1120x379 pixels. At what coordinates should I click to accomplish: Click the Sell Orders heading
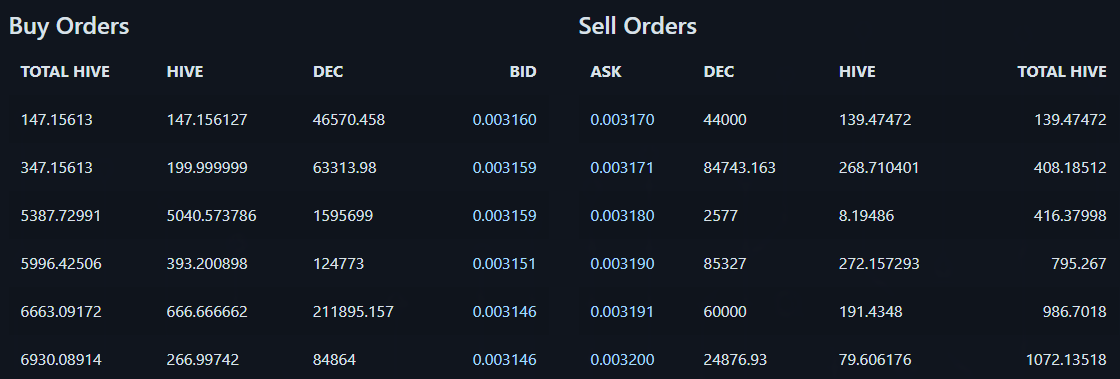click(x=637, y=26)
